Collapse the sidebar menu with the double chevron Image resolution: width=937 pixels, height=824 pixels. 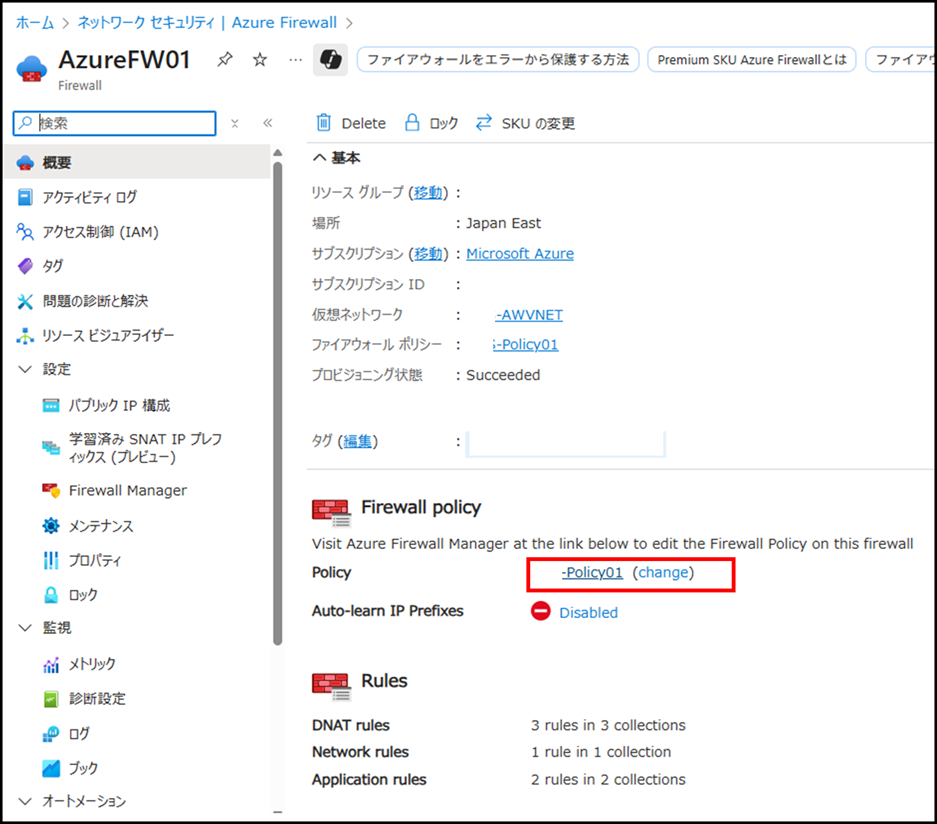[268, 123]
